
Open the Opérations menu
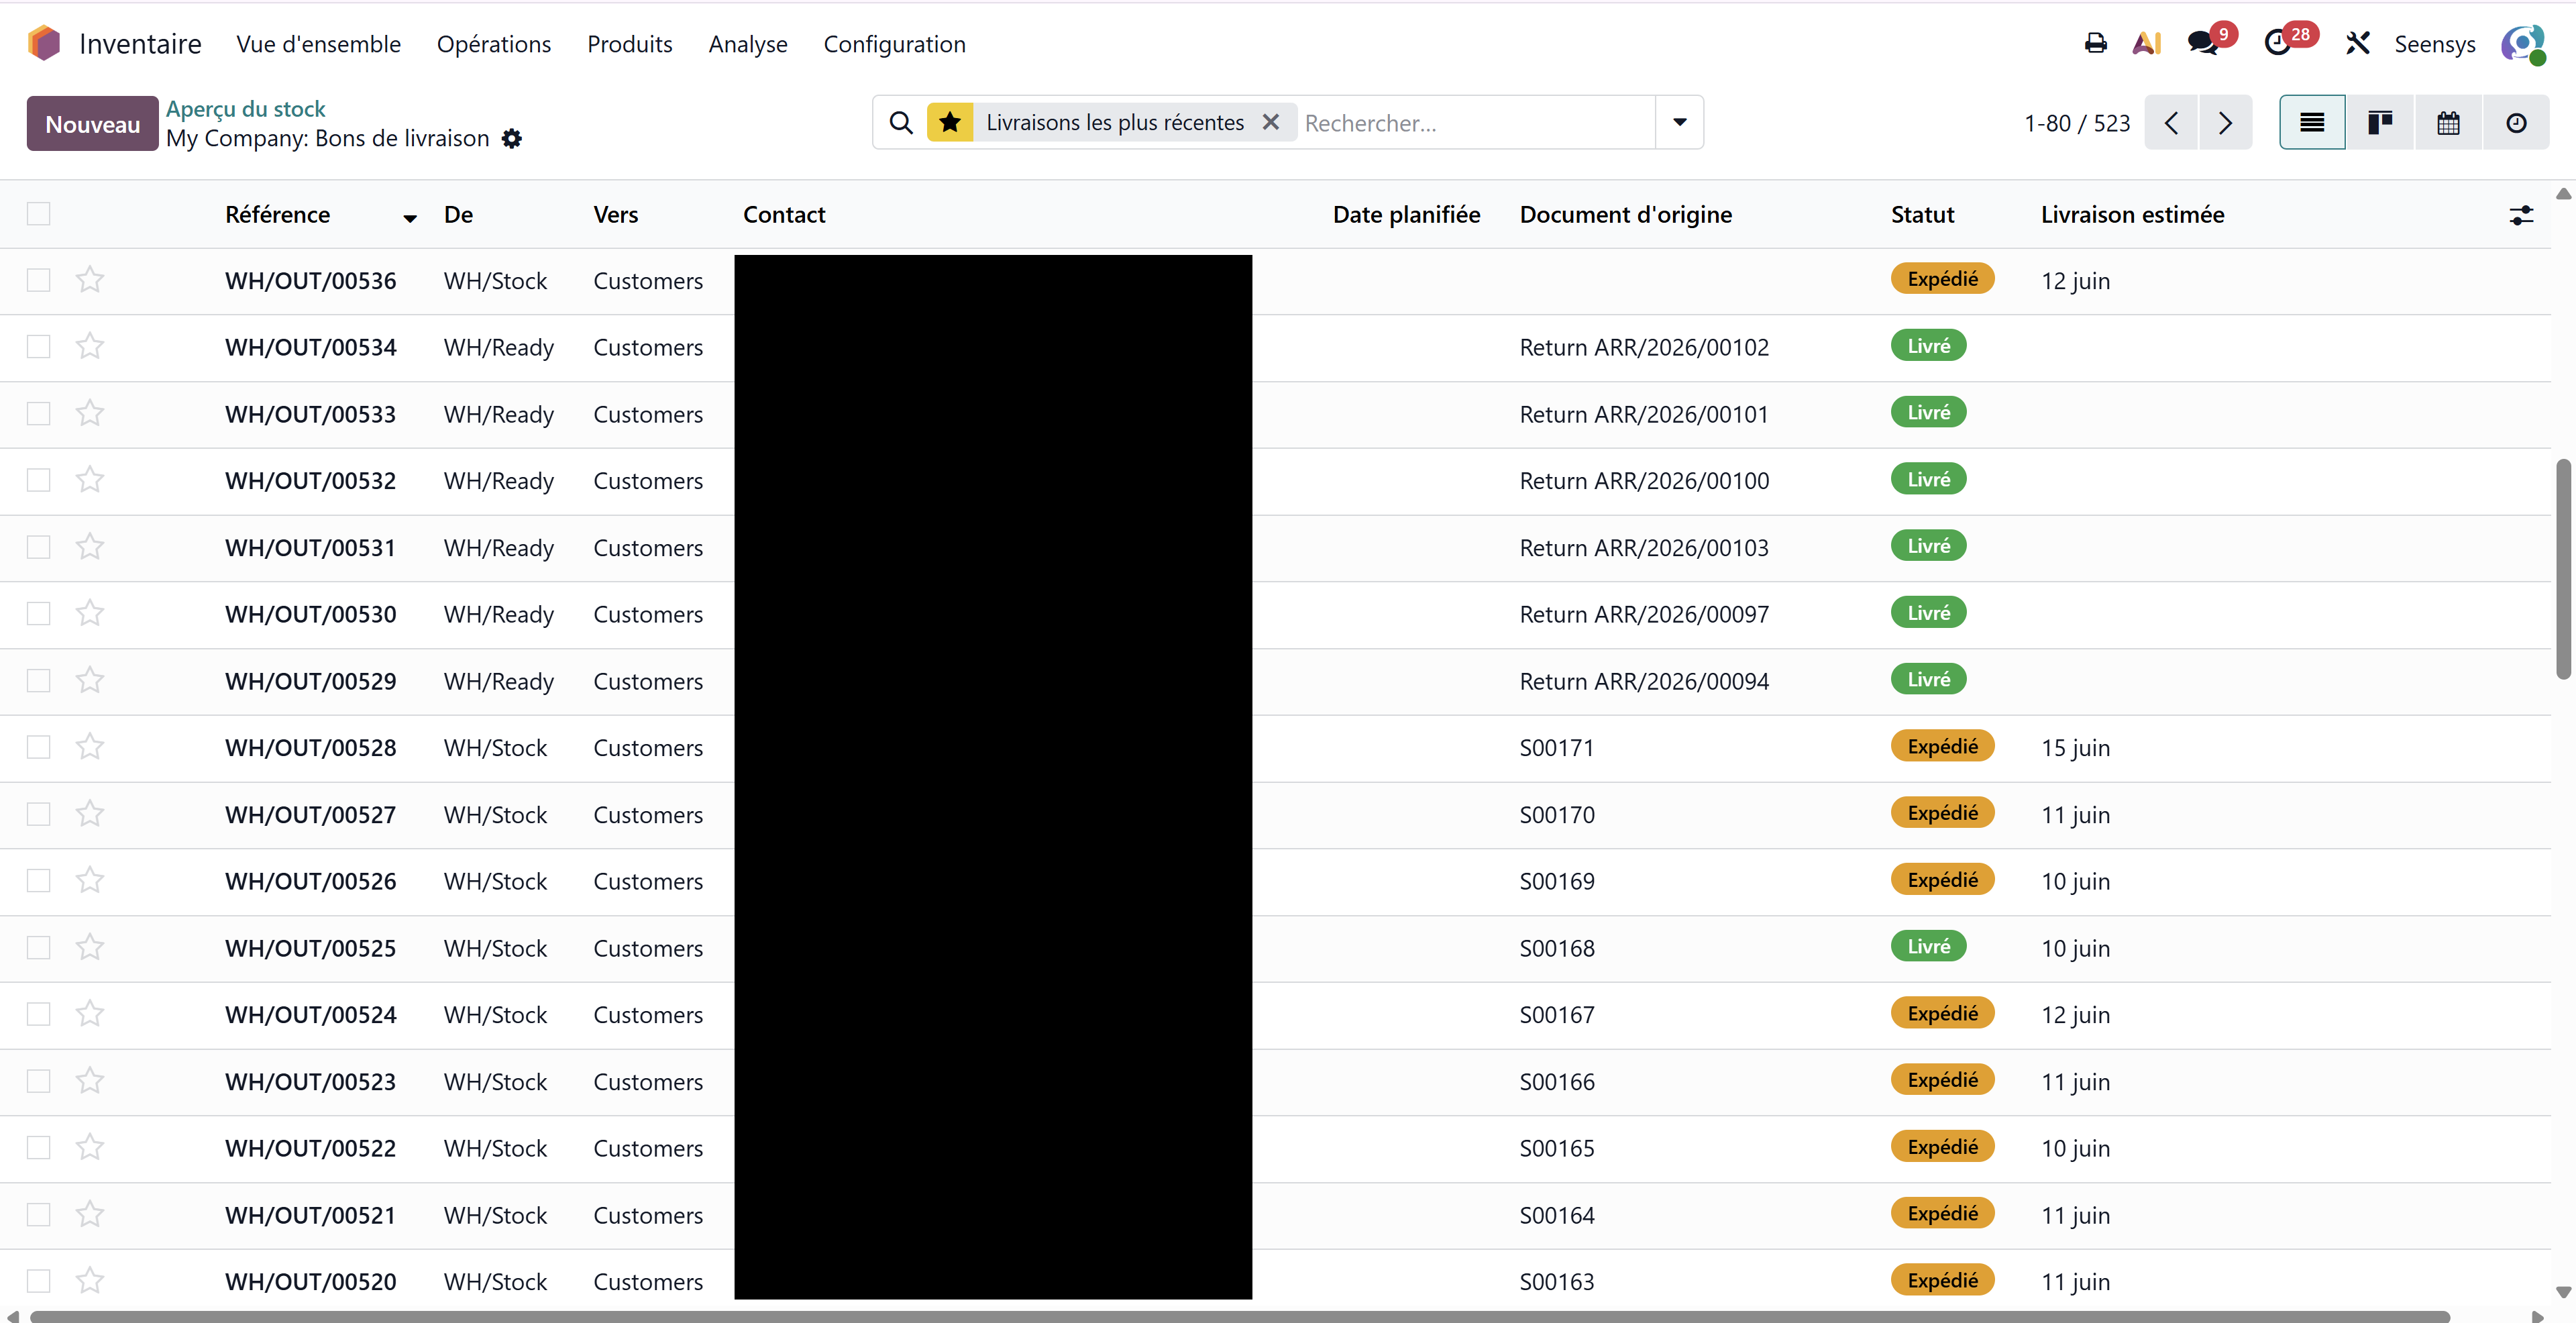[x=494, y=44]
